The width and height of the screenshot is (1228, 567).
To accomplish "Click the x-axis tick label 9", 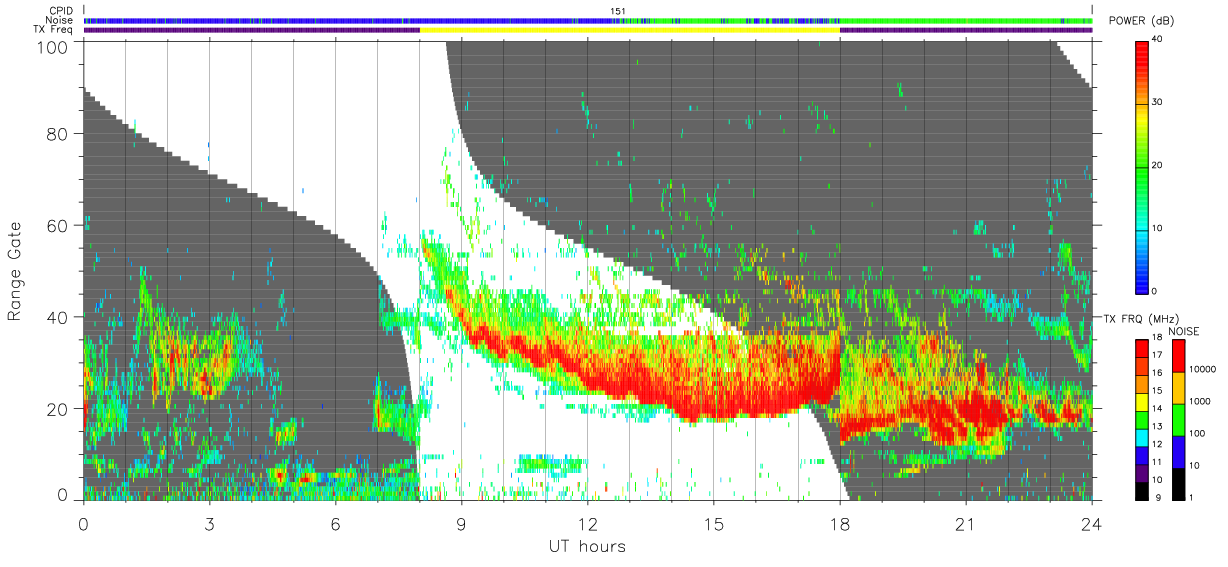I will pyautogui.click(x=462, y=524).
